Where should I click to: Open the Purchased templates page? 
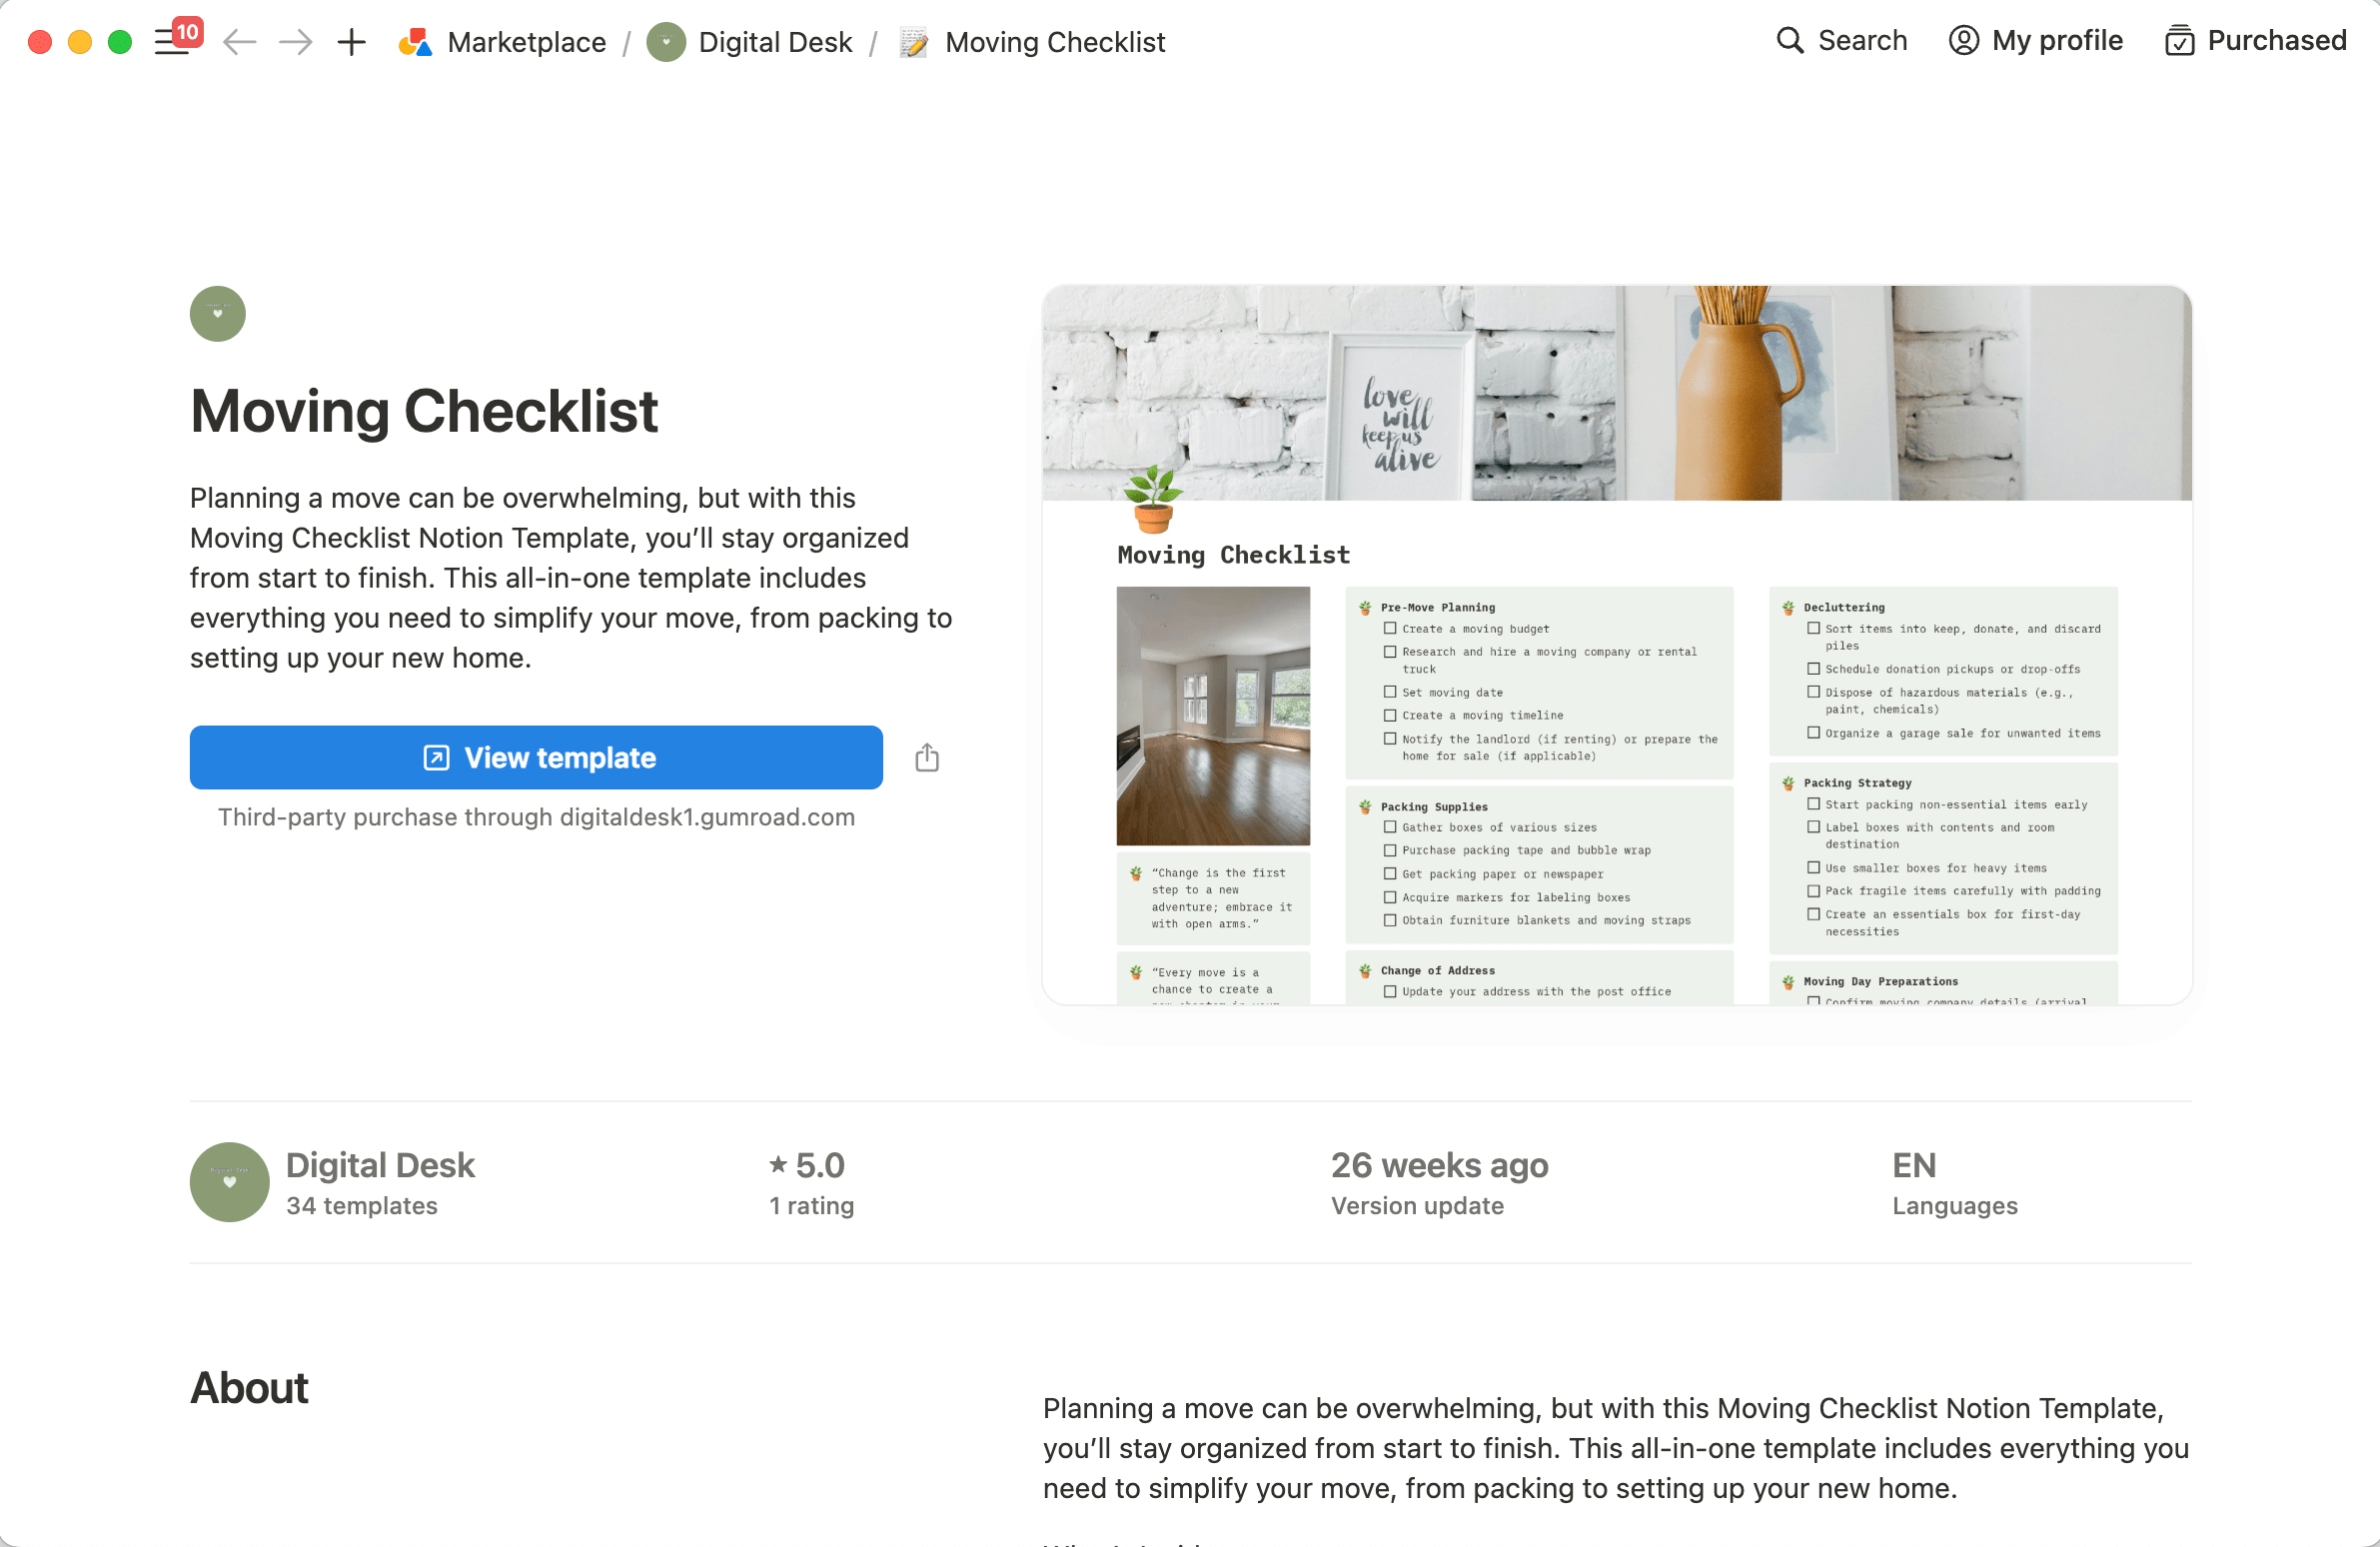click(2256, 41)
